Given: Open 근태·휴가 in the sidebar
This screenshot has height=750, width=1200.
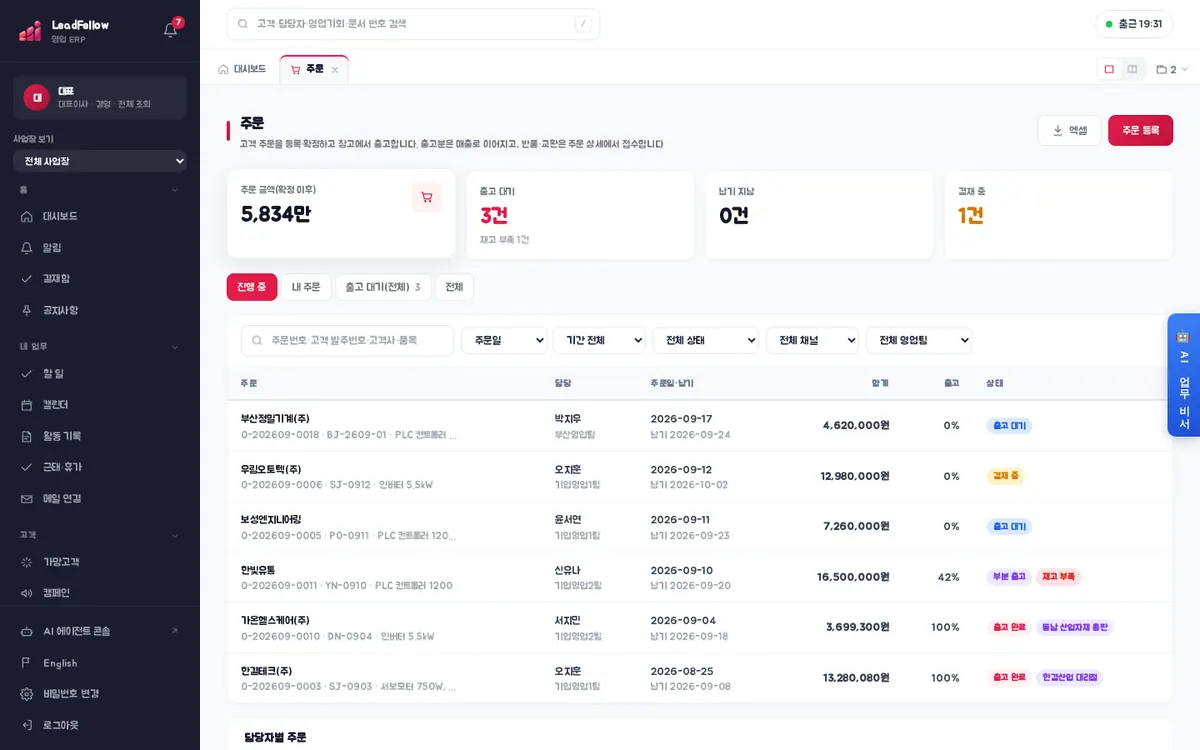Looking at the screenshot, I should (100, 467).
